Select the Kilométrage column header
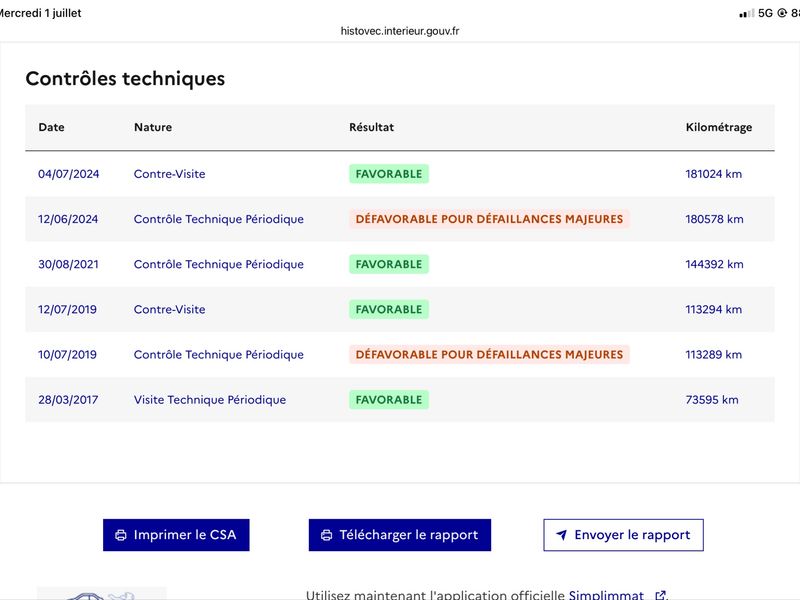Viewport: 800px width, 600px height. click(718, 127)
